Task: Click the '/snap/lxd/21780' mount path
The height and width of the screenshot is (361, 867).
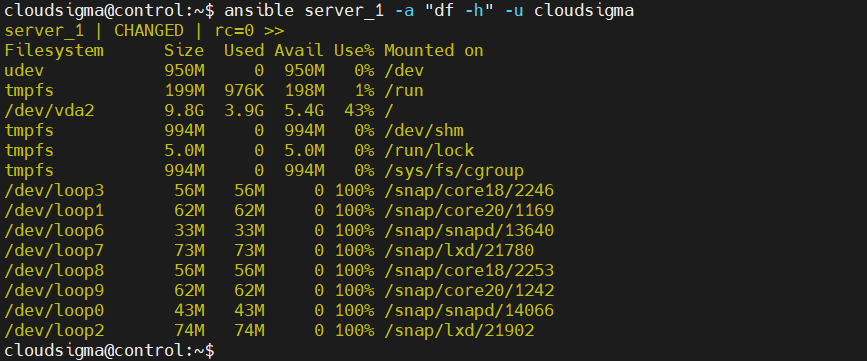Action: (459, 251)
